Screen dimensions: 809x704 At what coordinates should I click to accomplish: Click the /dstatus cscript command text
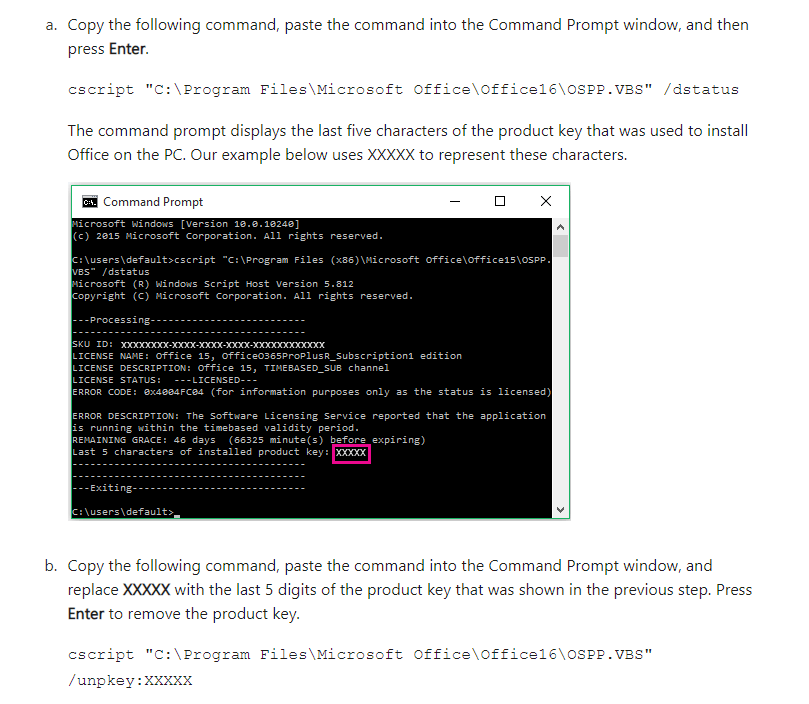[x=403, y=90]
